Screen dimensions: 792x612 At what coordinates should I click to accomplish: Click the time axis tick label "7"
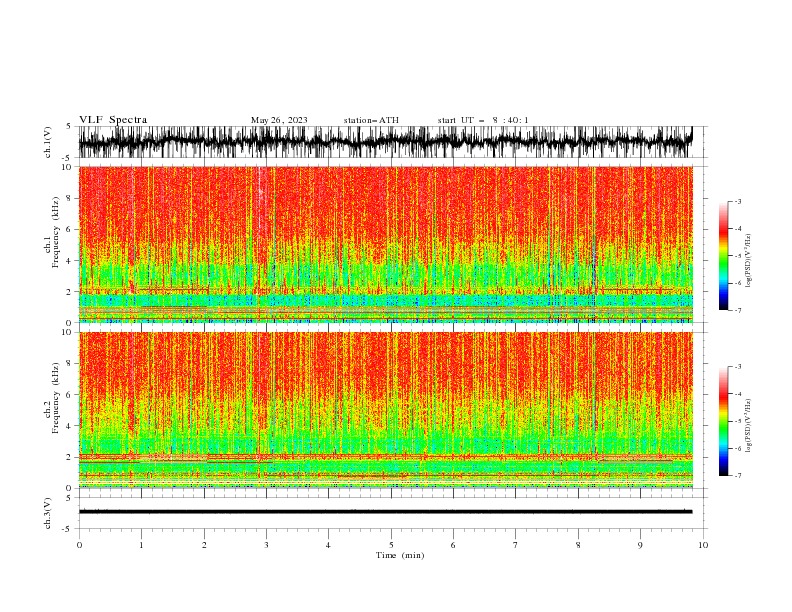coord(516,545)
